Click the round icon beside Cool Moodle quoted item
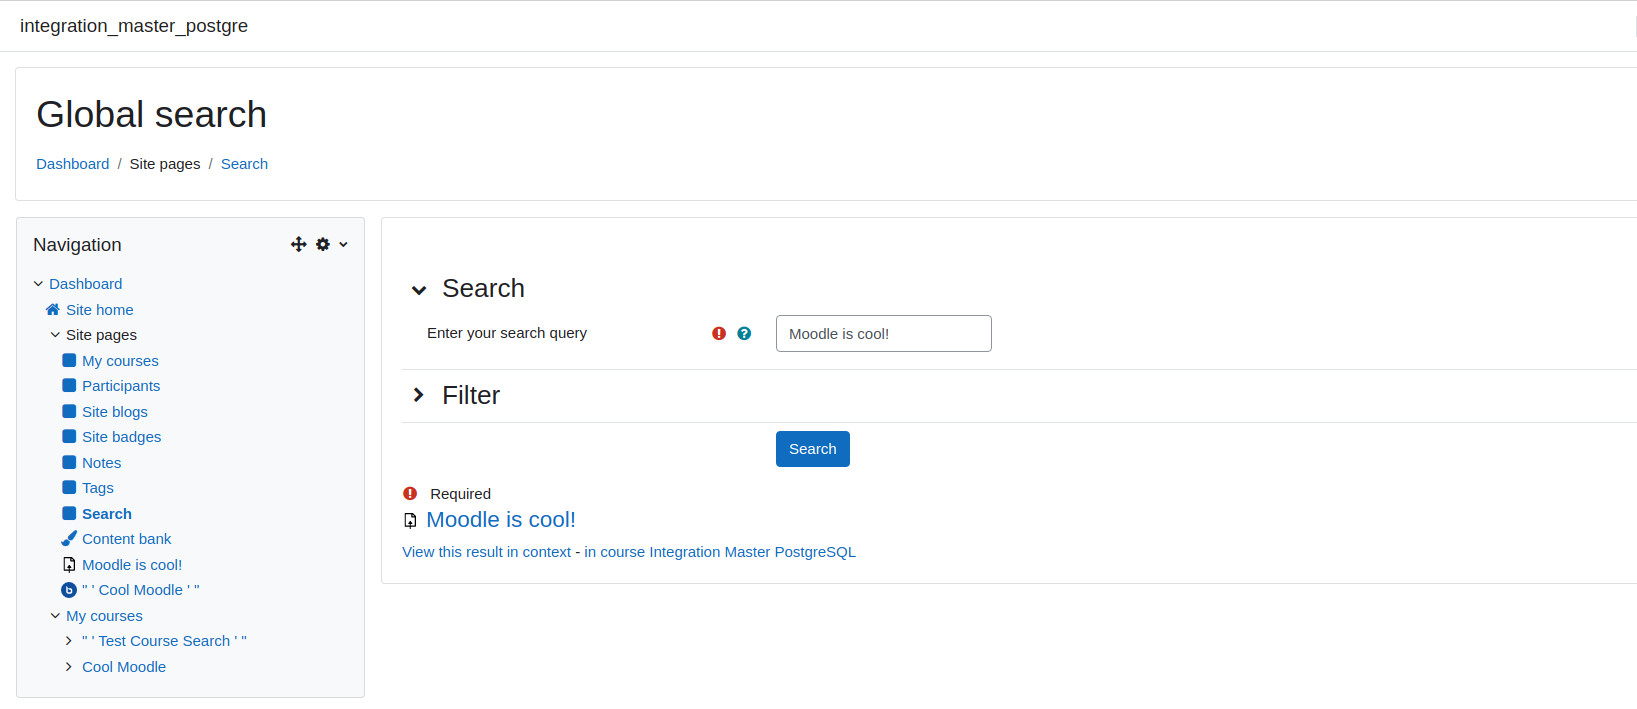 coord(69,590)
